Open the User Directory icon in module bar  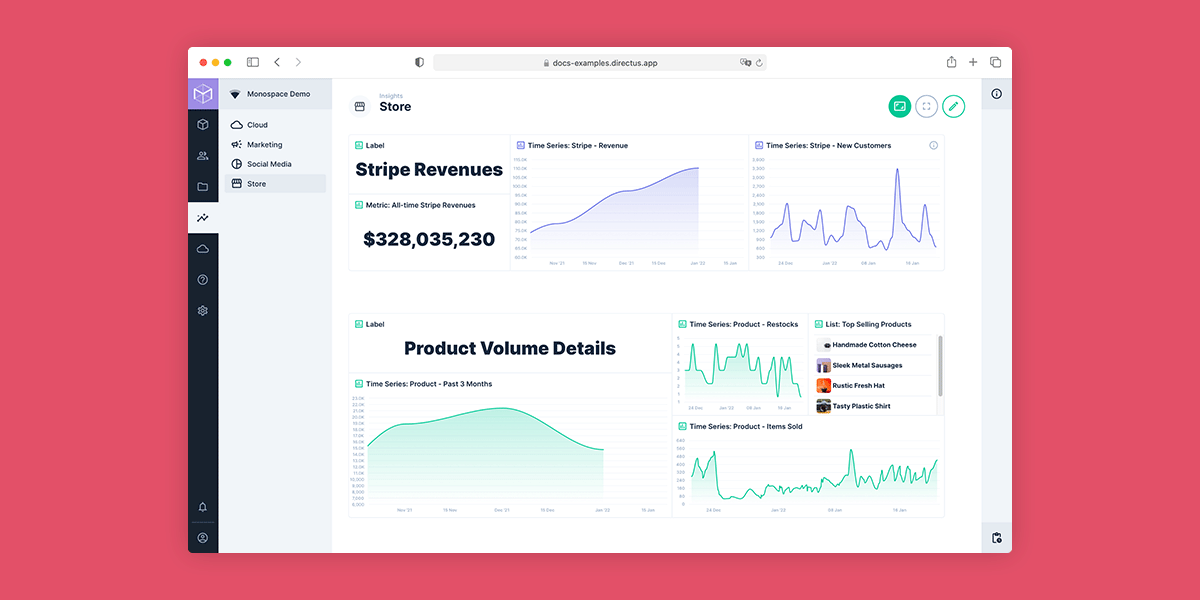coord(203,155)
